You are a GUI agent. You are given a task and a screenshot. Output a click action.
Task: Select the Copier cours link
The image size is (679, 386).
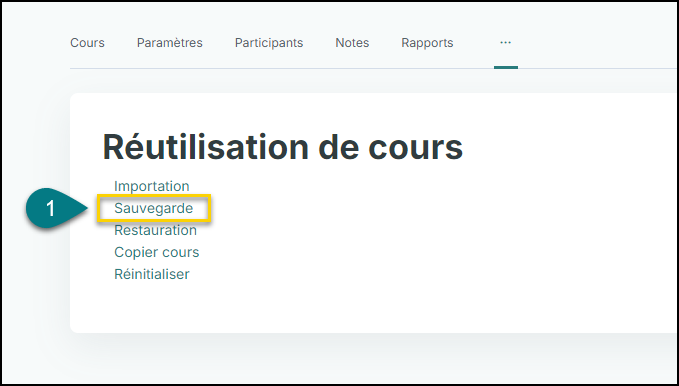(x=156, y=252)
